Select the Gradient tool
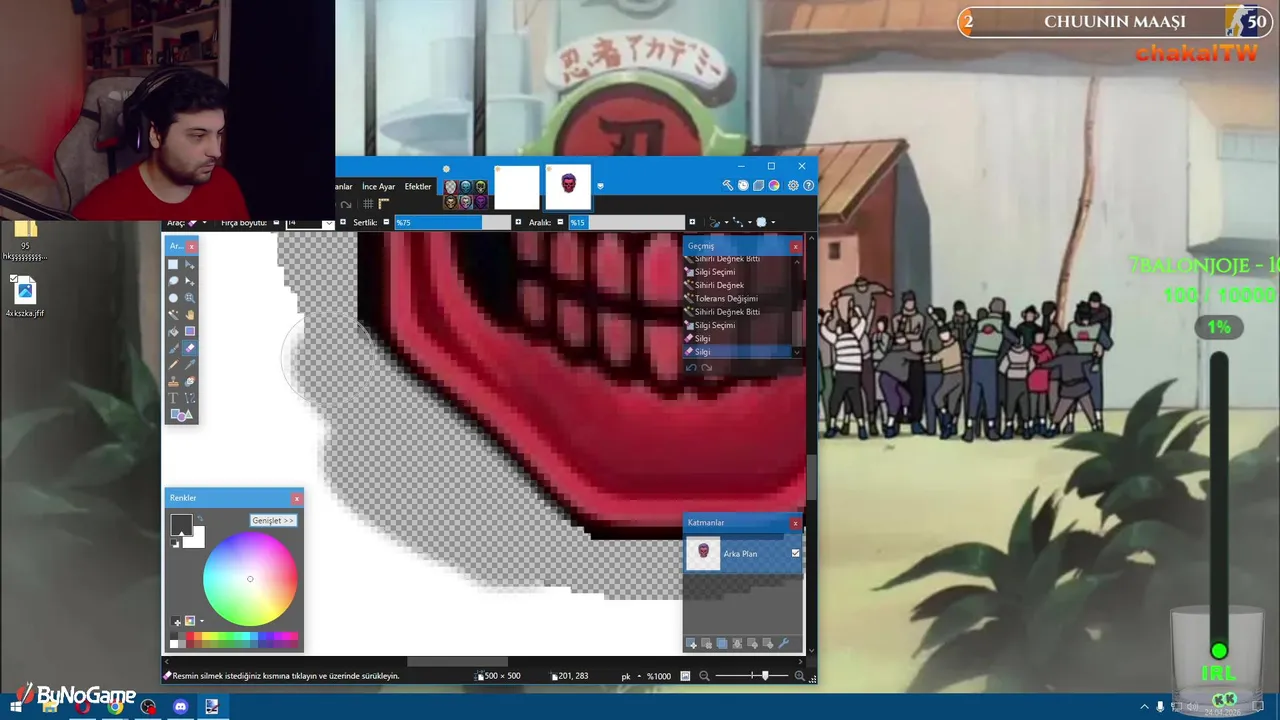The height and width of the screenshot is (720, 1280). click(x=190, y=331)
